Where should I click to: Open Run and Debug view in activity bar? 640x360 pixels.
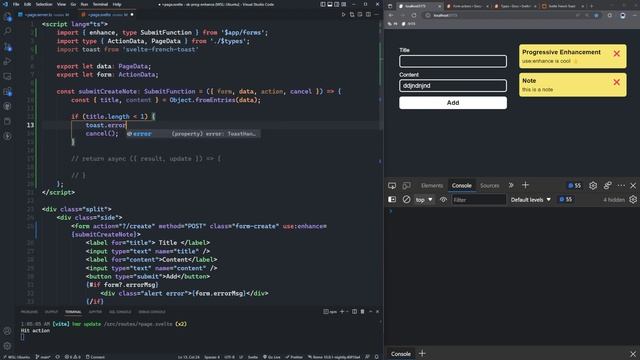[x=7, y=62]
